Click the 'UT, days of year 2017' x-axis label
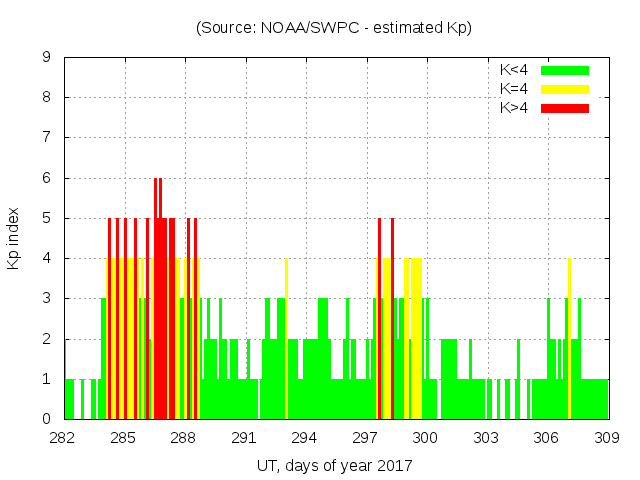 tap(334, 465)
